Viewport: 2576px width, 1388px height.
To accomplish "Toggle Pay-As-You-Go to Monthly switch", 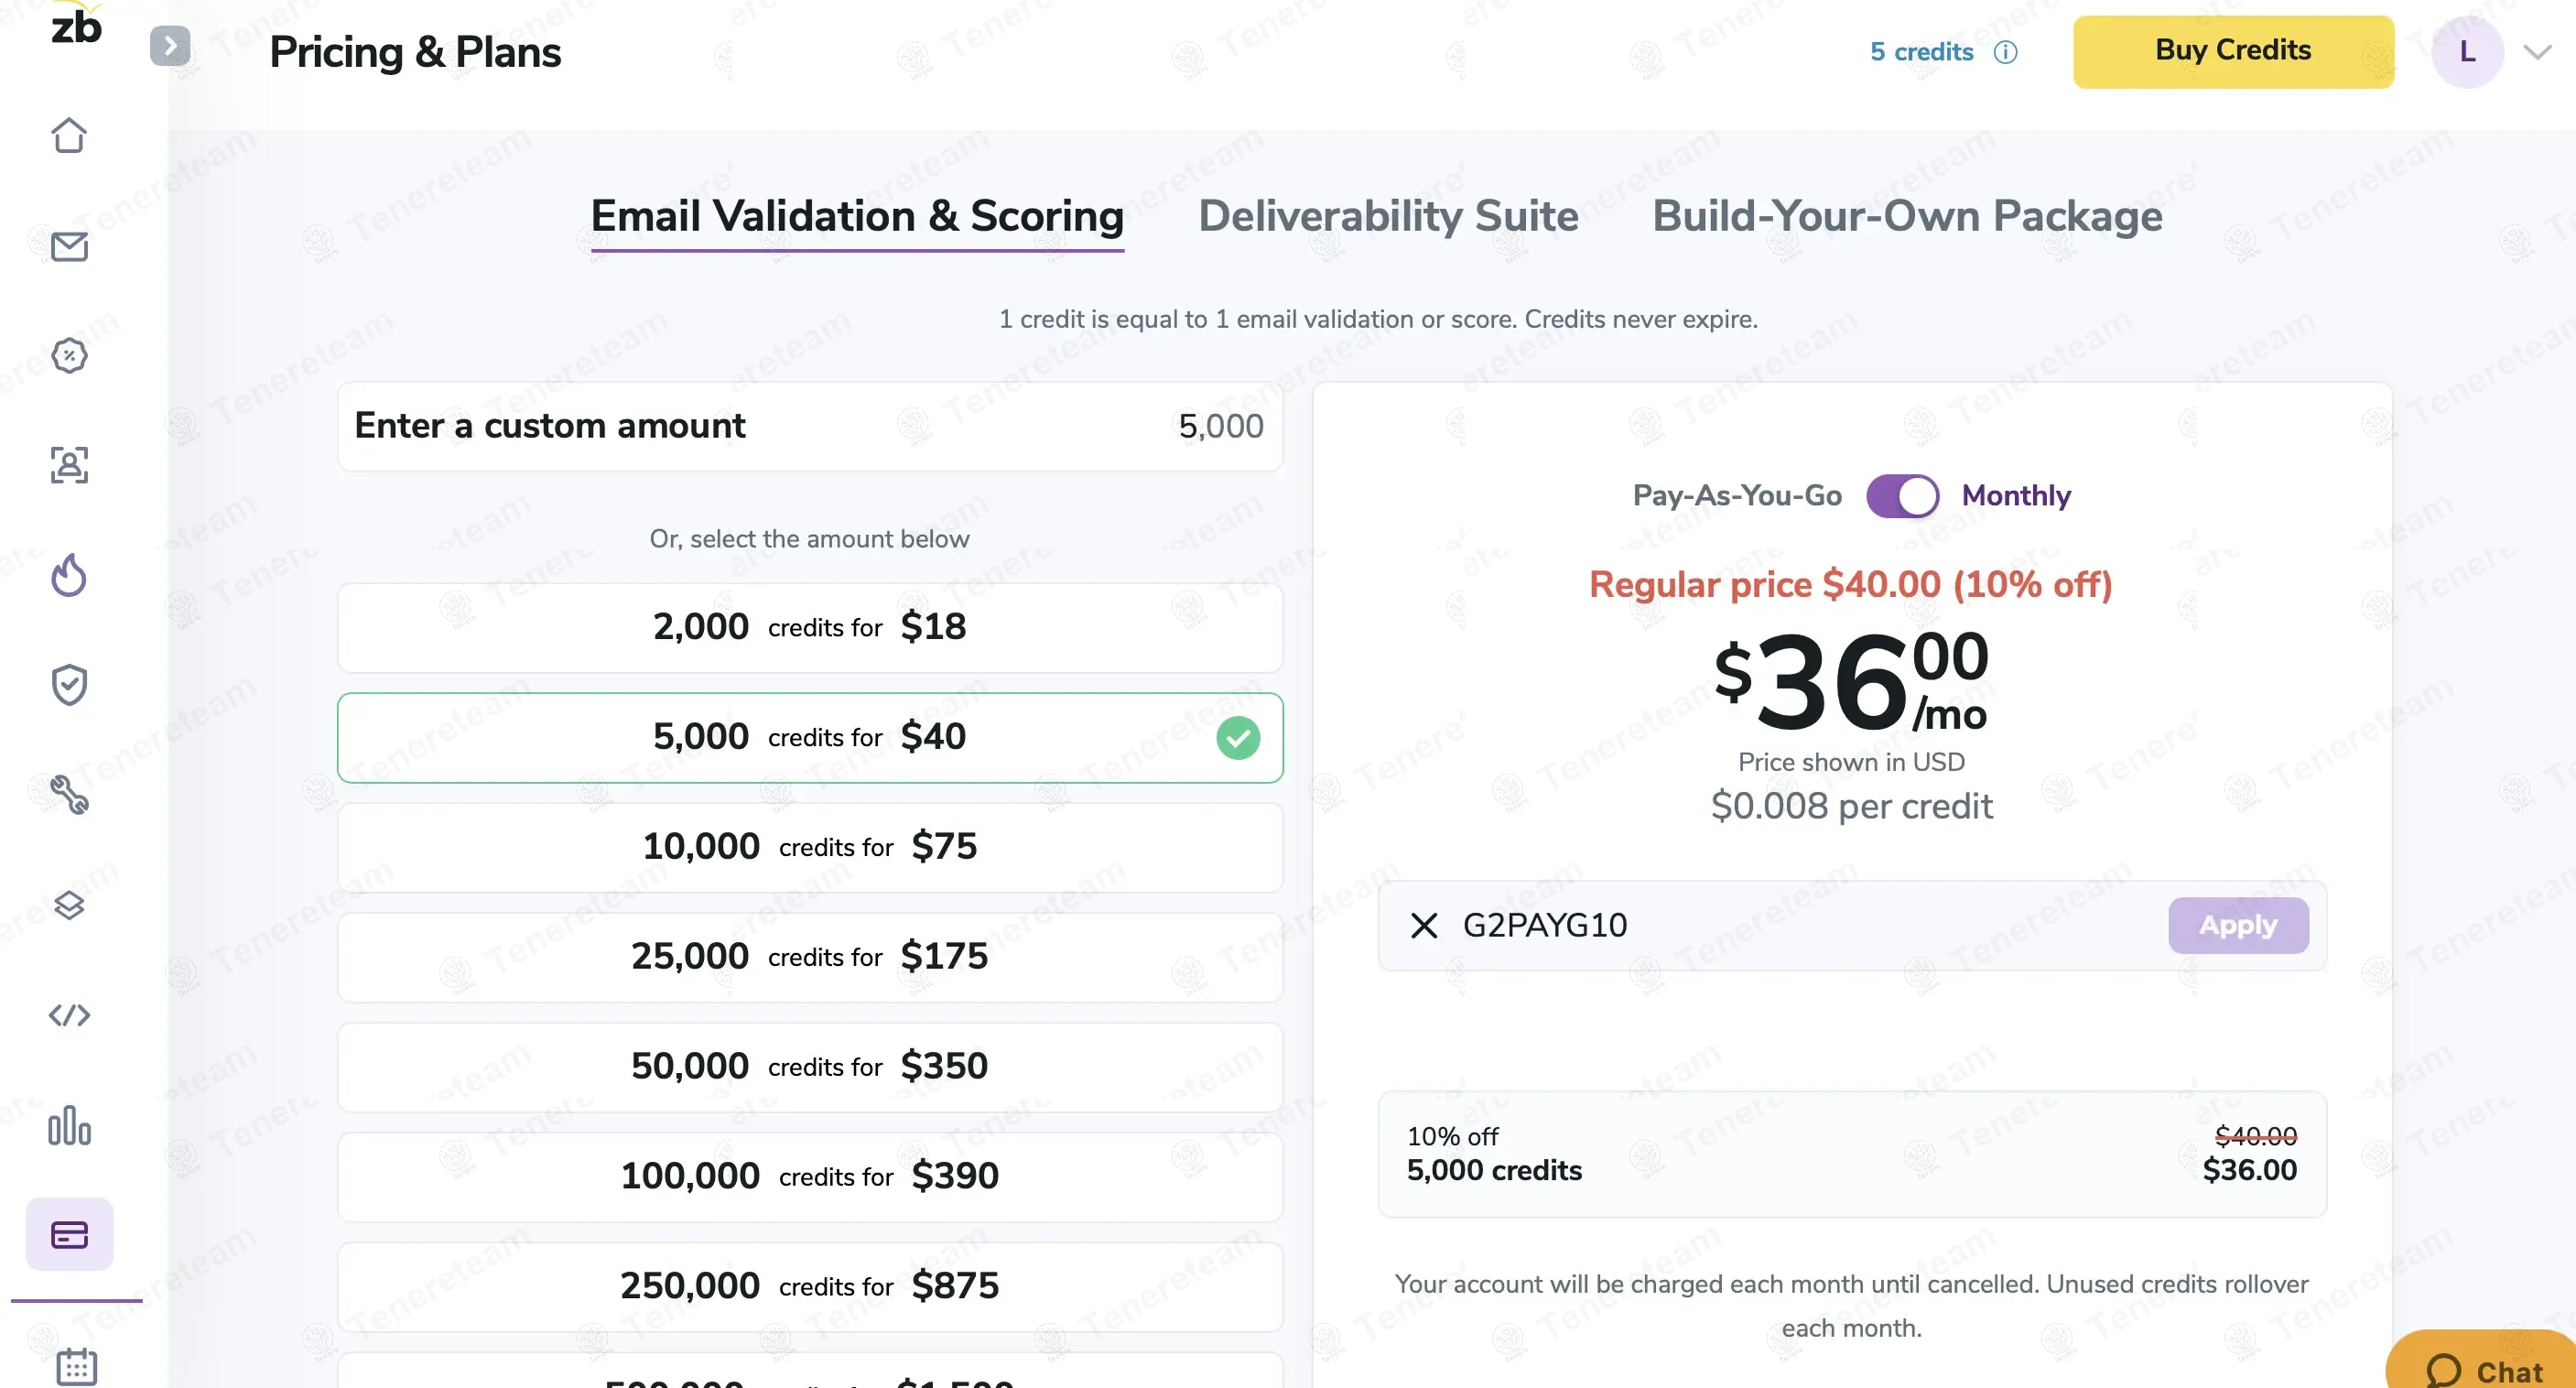I will (x=1901, y=495).
